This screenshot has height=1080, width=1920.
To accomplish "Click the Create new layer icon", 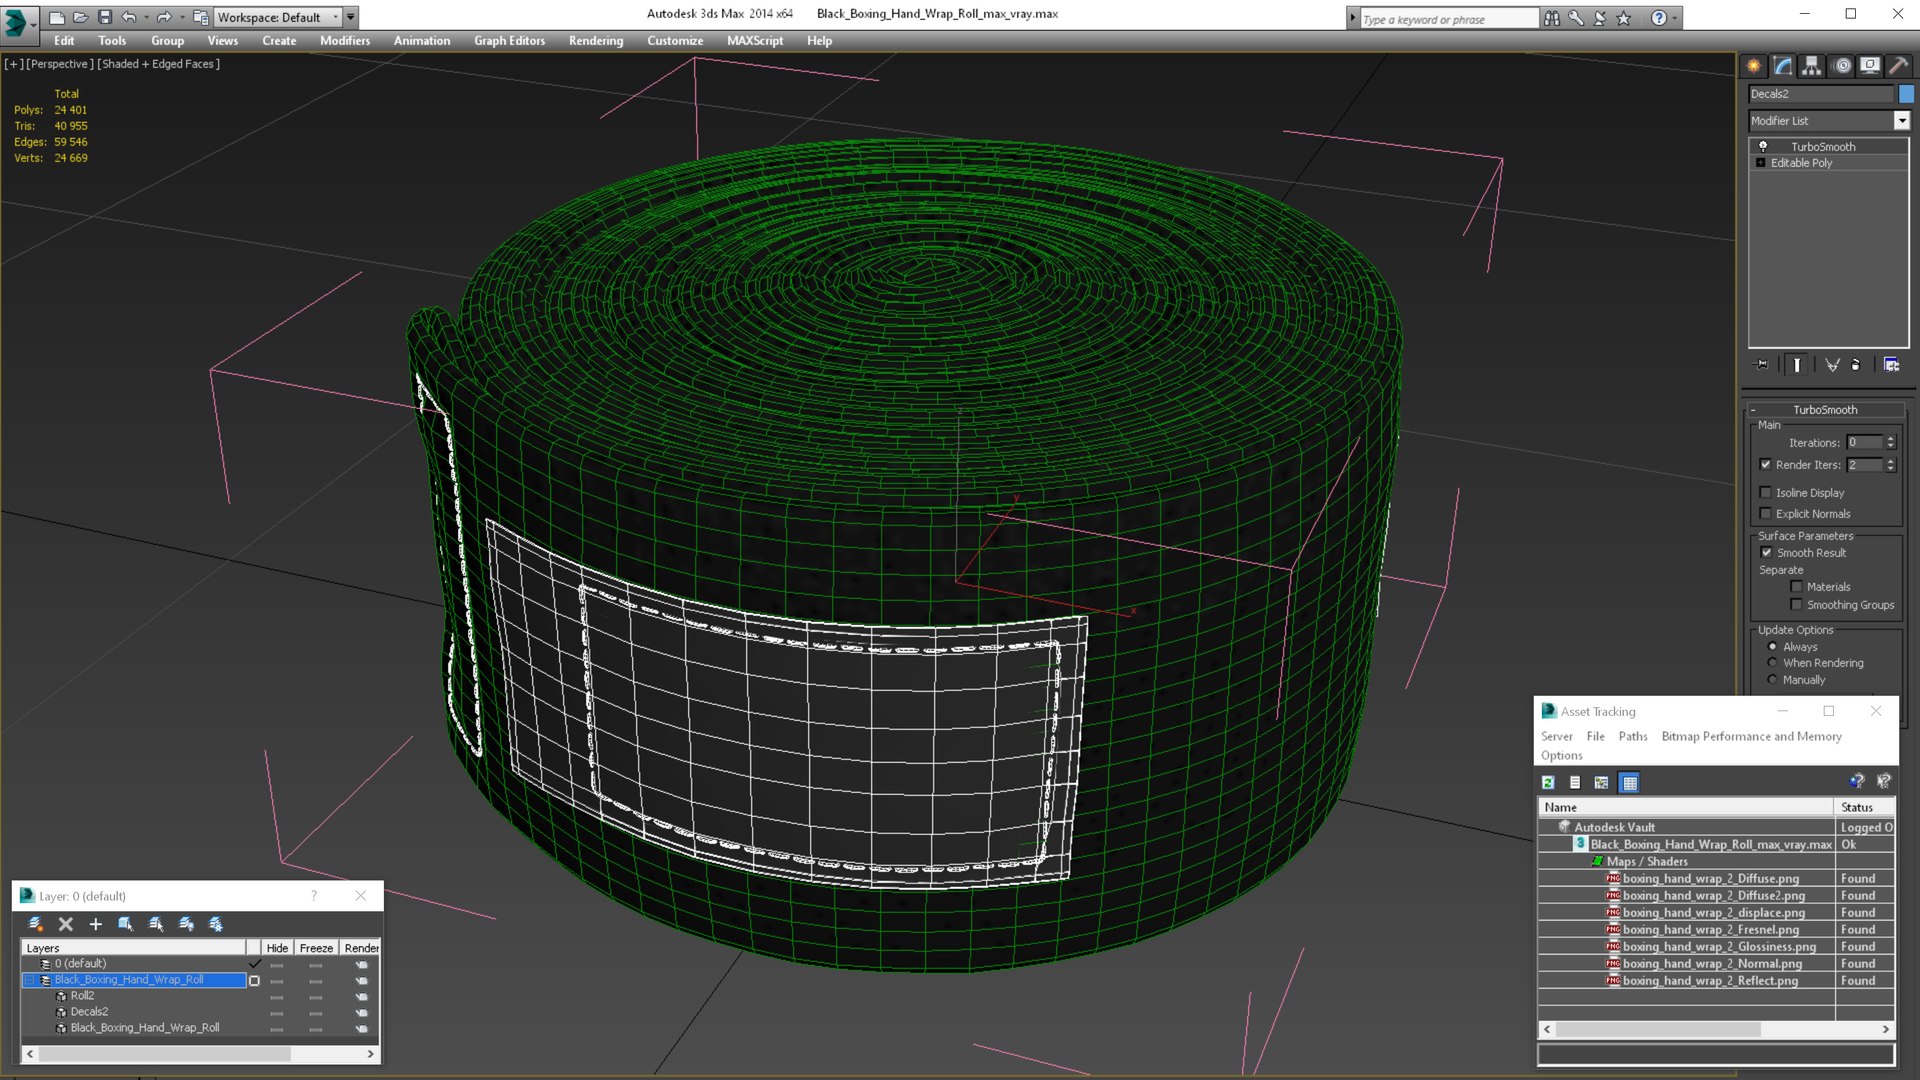I will [35, 924].
